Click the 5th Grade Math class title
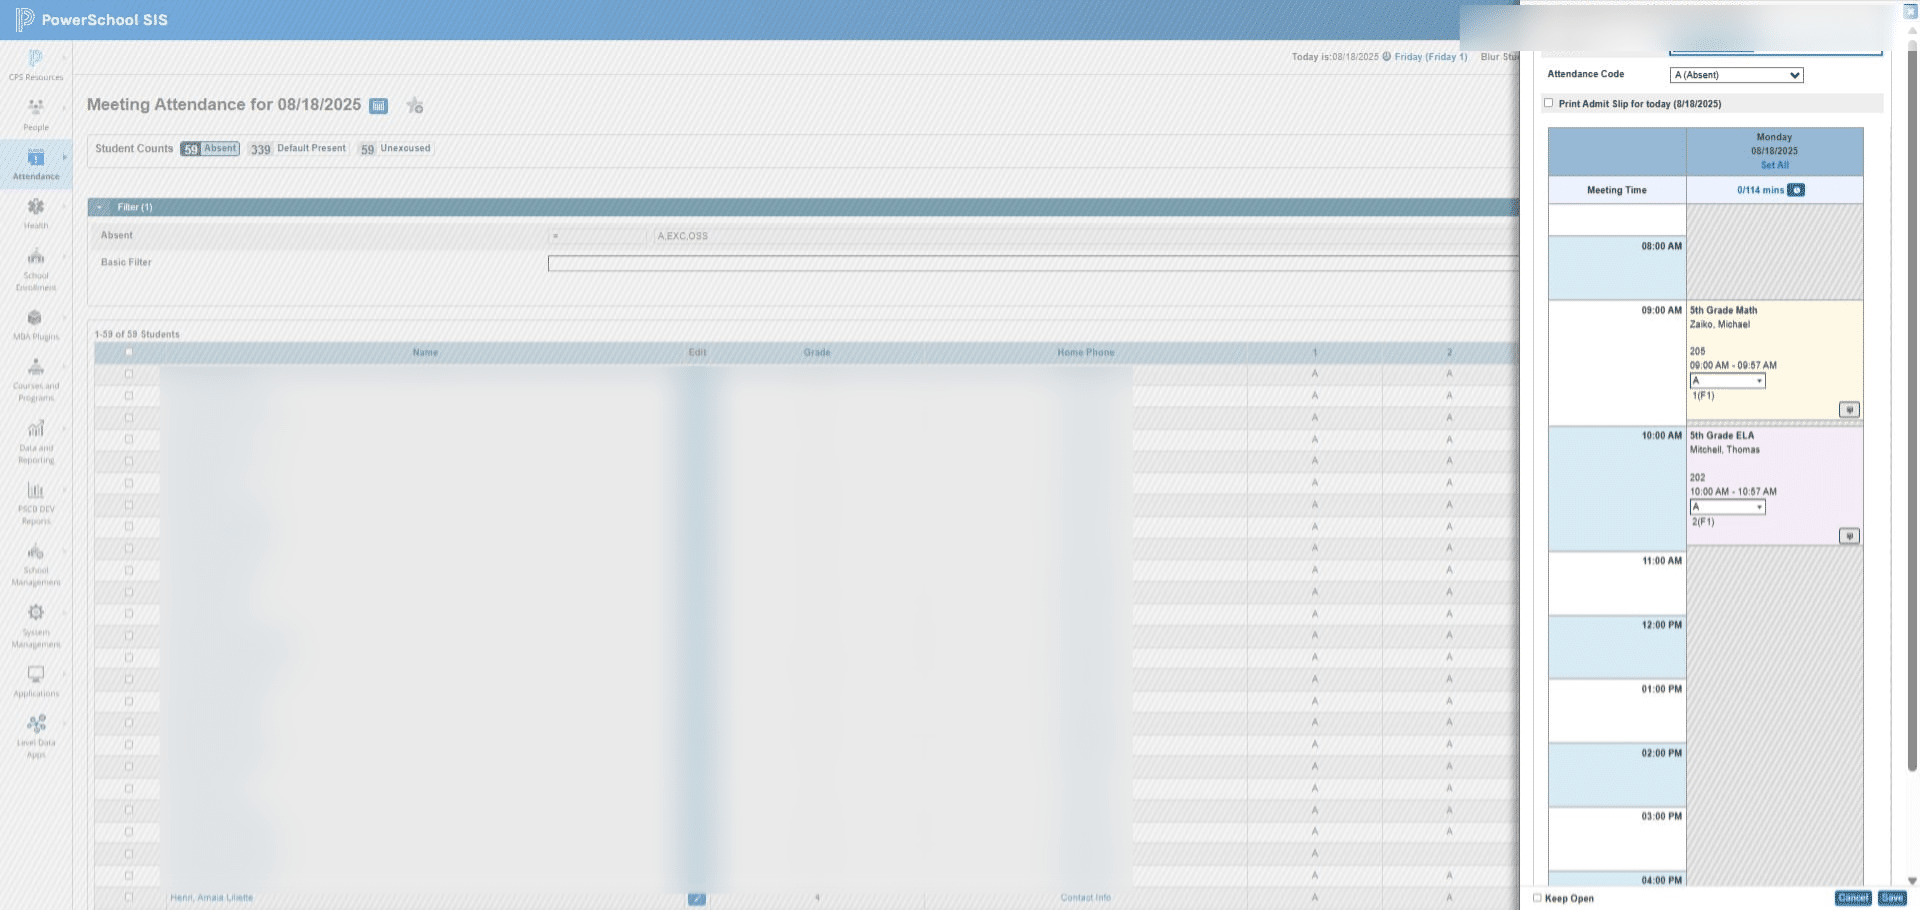The height and width of the screenshot is (910, 1920). coord(1723,311)
